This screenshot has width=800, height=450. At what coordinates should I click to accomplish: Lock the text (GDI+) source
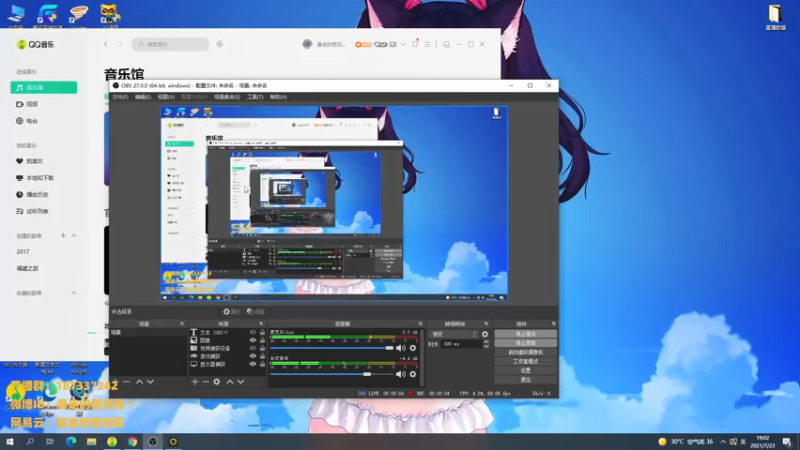click(262, 332)
